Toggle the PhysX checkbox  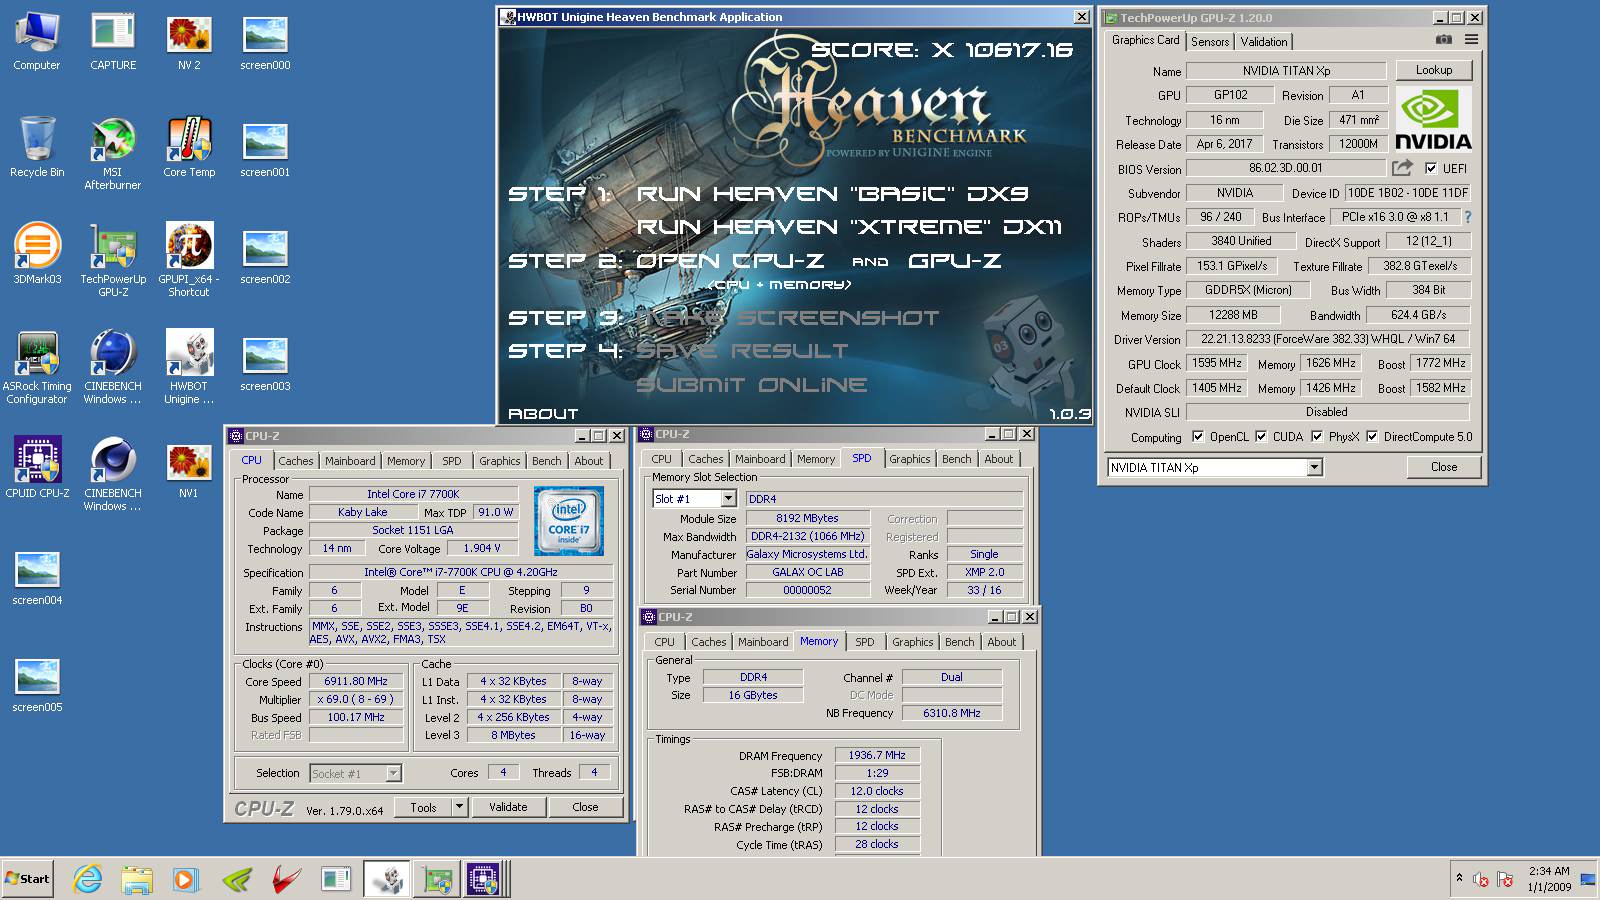pyautogui.click(x=1317, y=437)
